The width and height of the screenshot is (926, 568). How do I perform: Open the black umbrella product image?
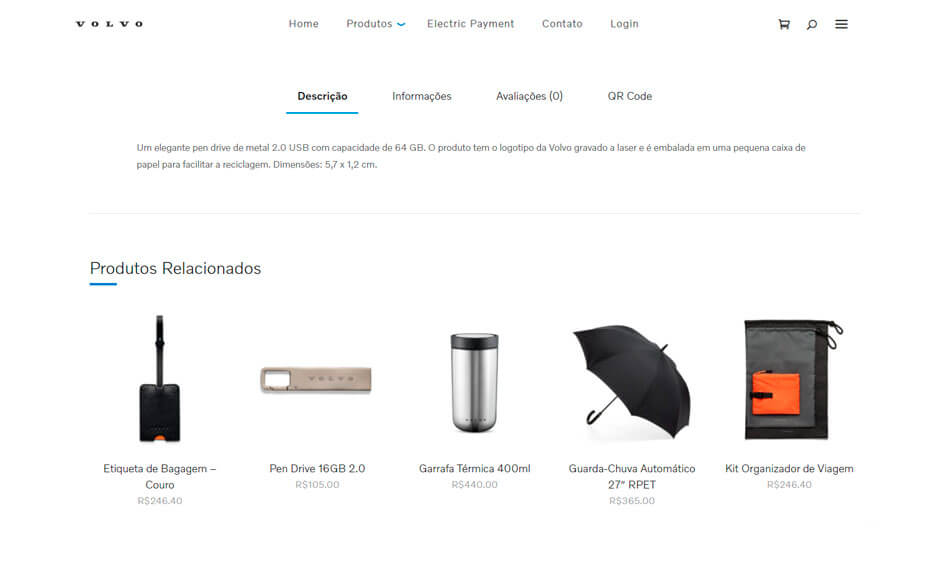632,381
